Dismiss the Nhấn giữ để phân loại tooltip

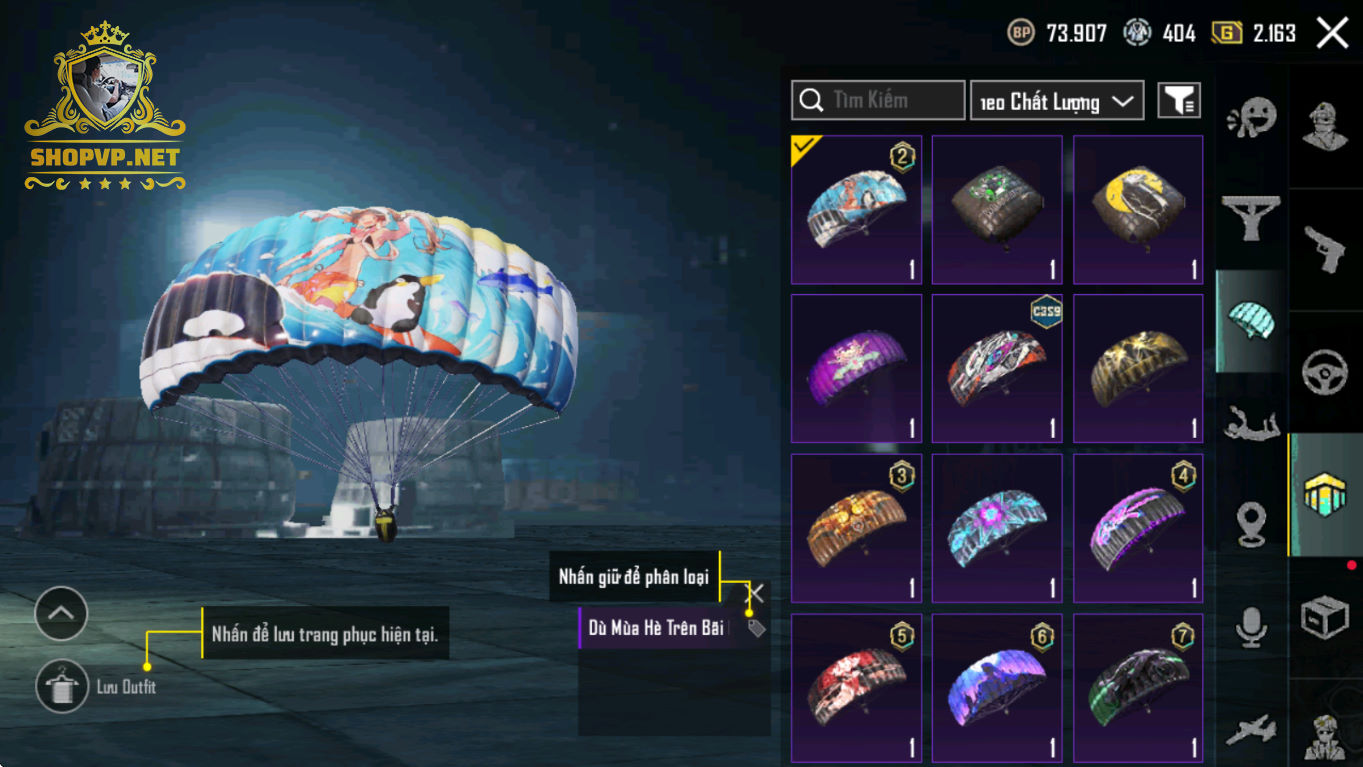[757, 594]
